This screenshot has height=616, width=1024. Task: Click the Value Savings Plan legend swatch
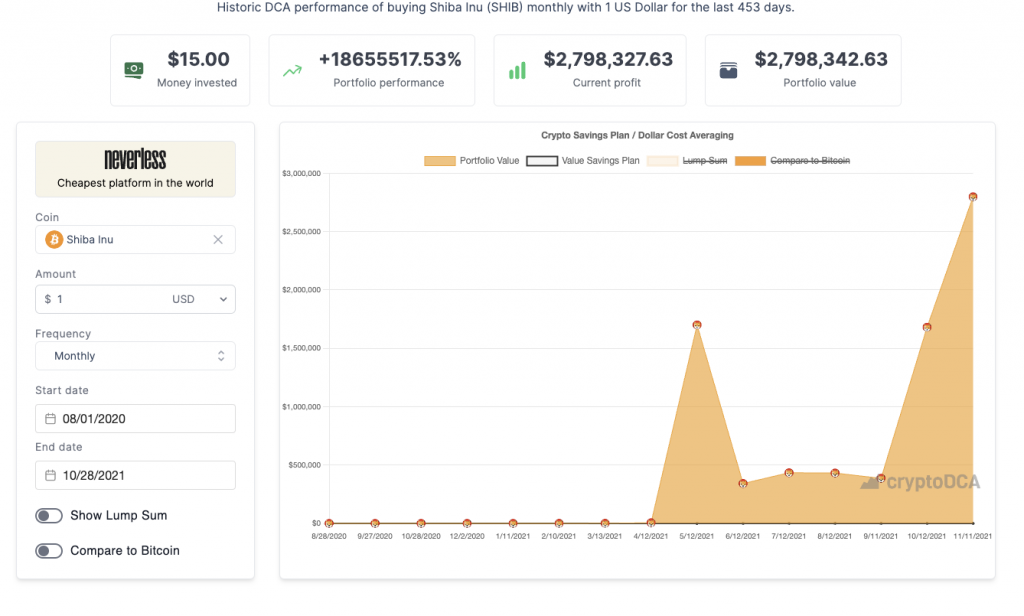pyautogui.click(x=542, y=161)
